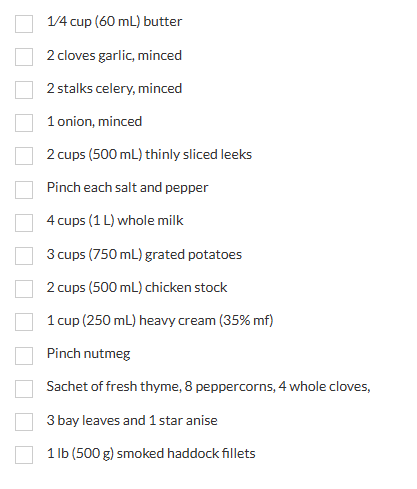This screenshot has width=417, height=489.
Task: Click the '1 lb (500 g) smoked haddock fillets' text
Action: [151, 453]
